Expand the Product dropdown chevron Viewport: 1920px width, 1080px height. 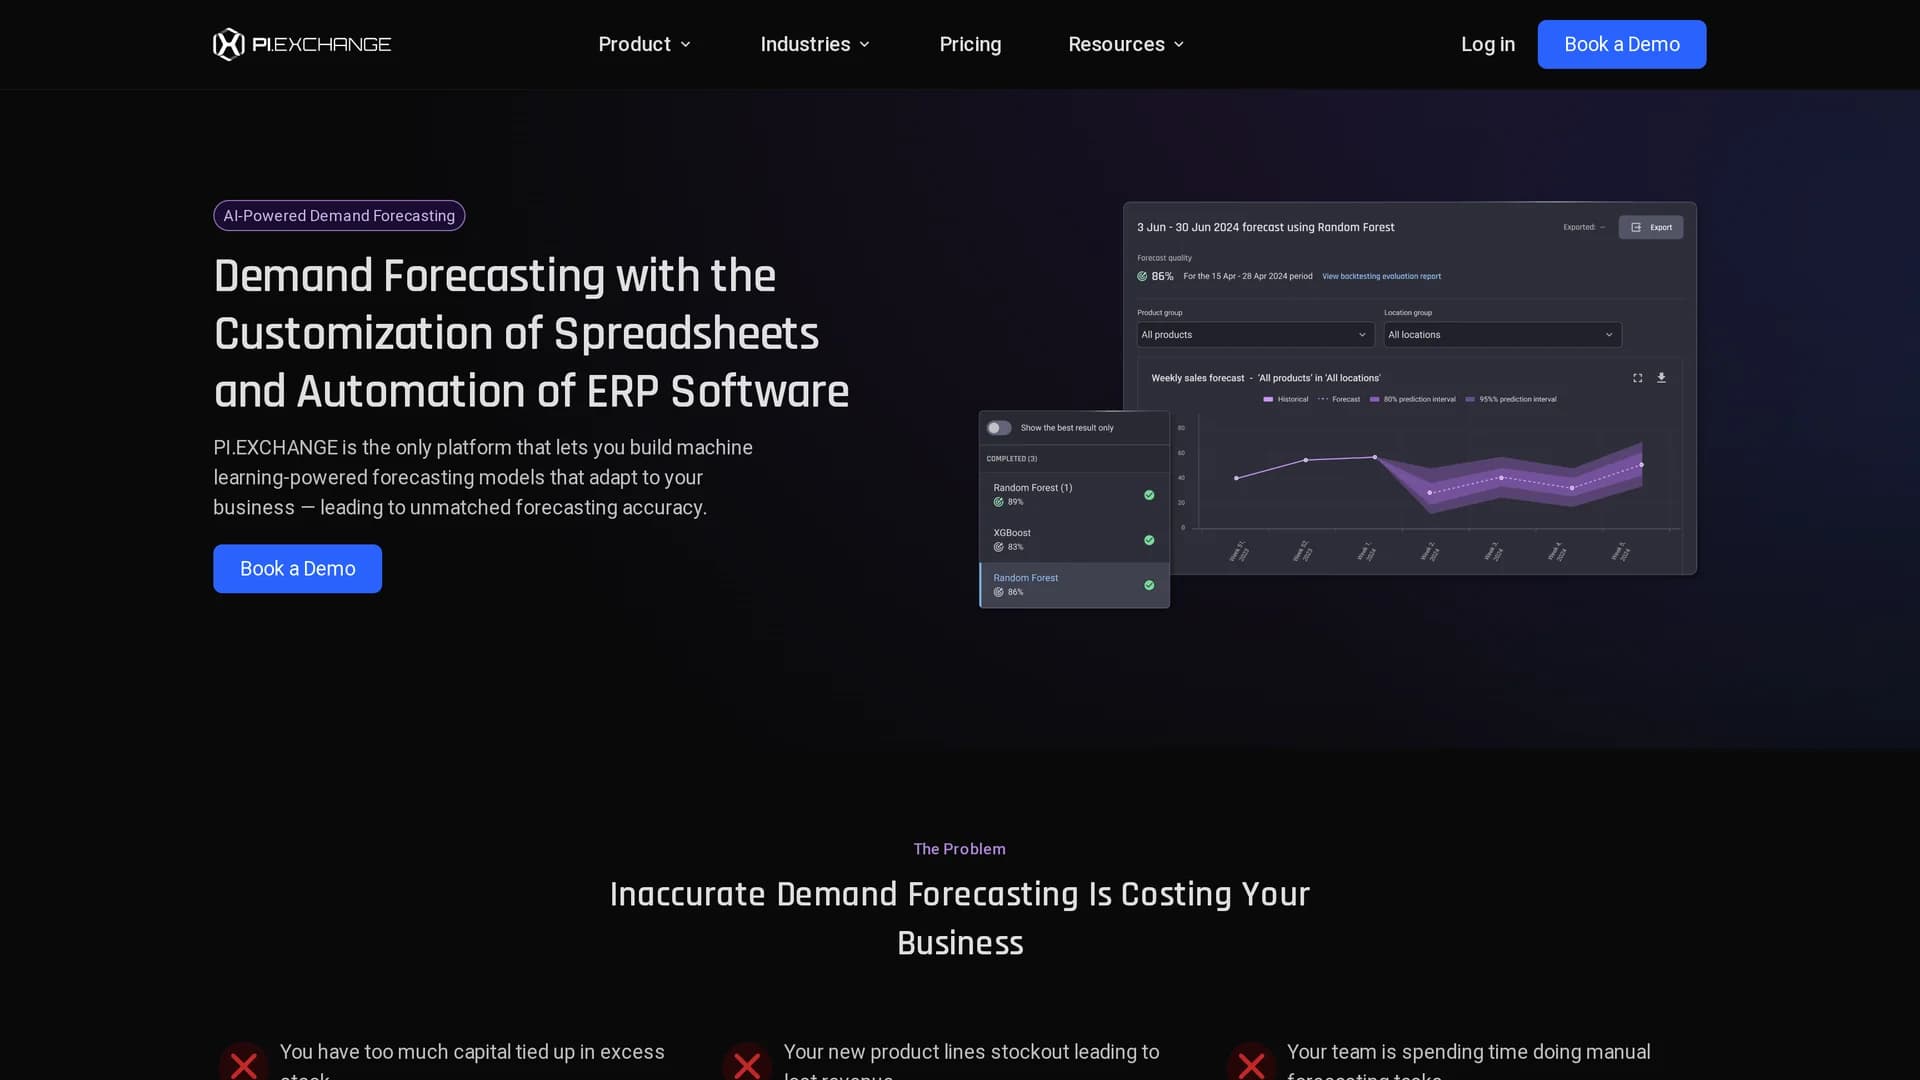point(685,45)
